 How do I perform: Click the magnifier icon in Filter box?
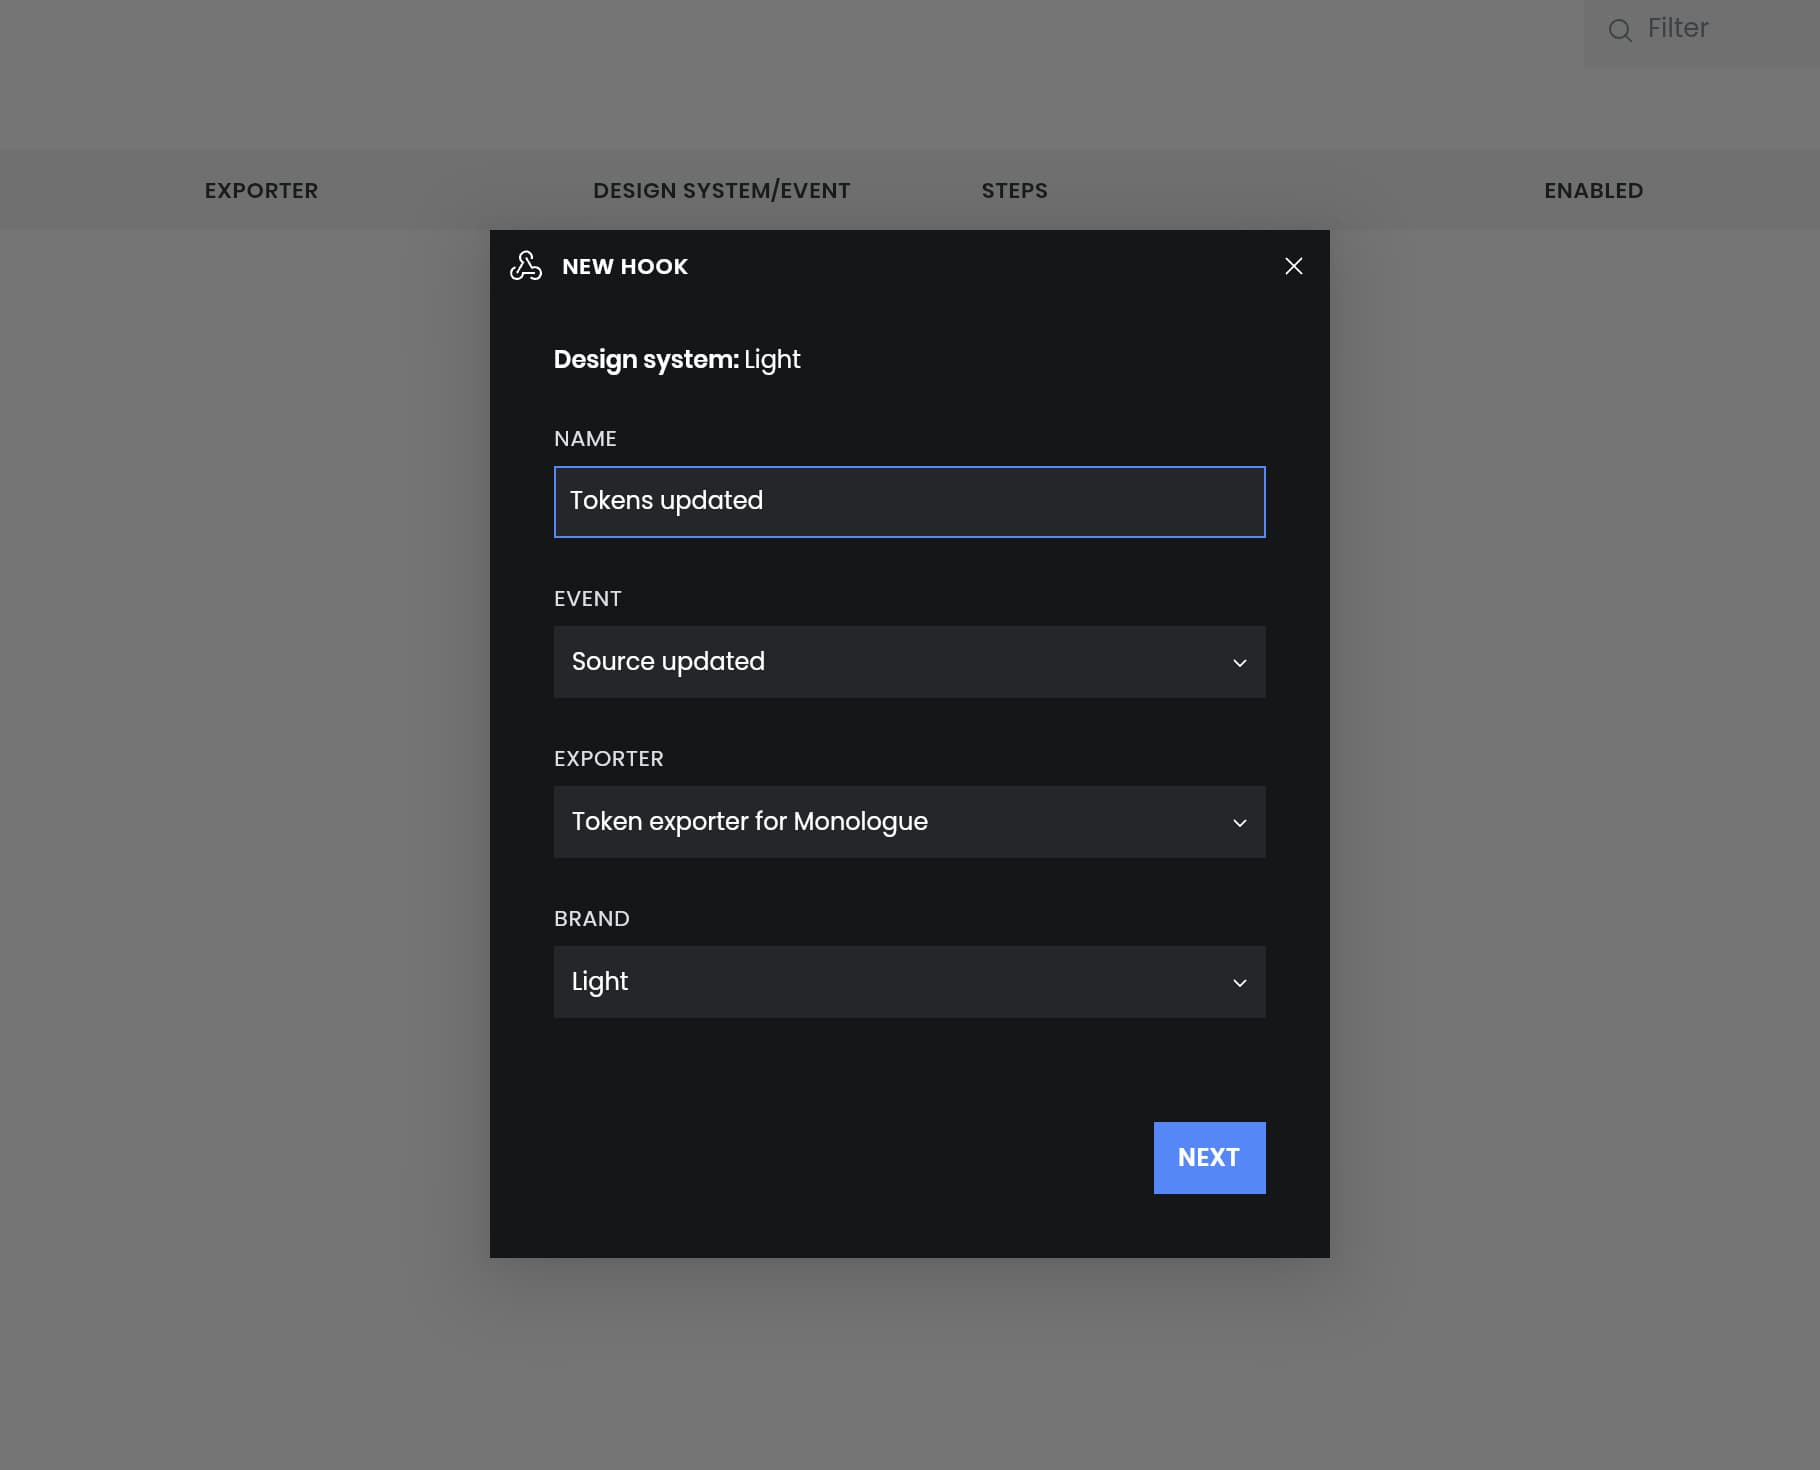click(1619, 30)
